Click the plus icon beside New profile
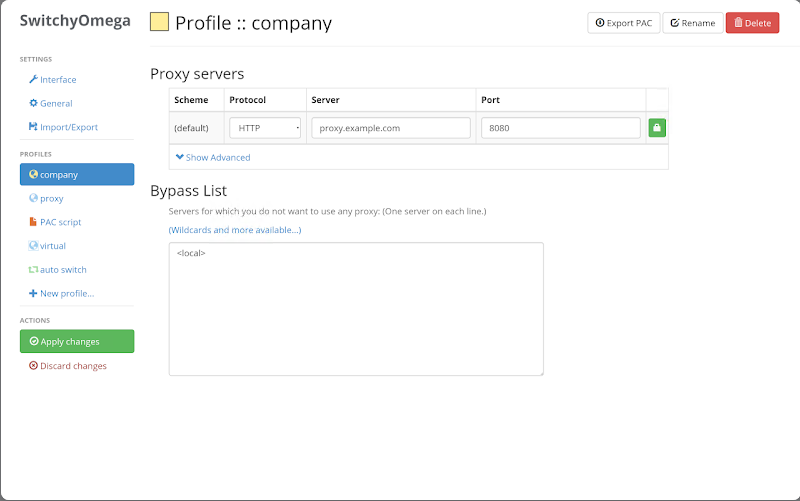This screenshot has height=501, width=800. [33, 293]
